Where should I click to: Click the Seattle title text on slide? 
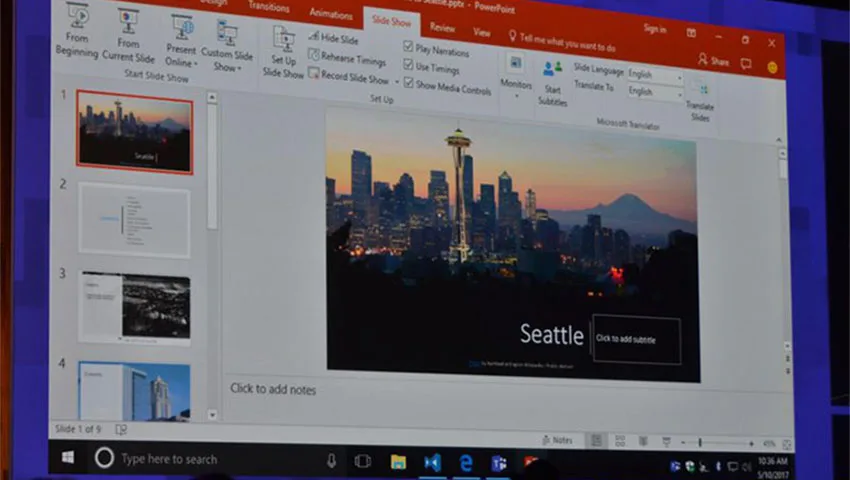click(551, 334)
